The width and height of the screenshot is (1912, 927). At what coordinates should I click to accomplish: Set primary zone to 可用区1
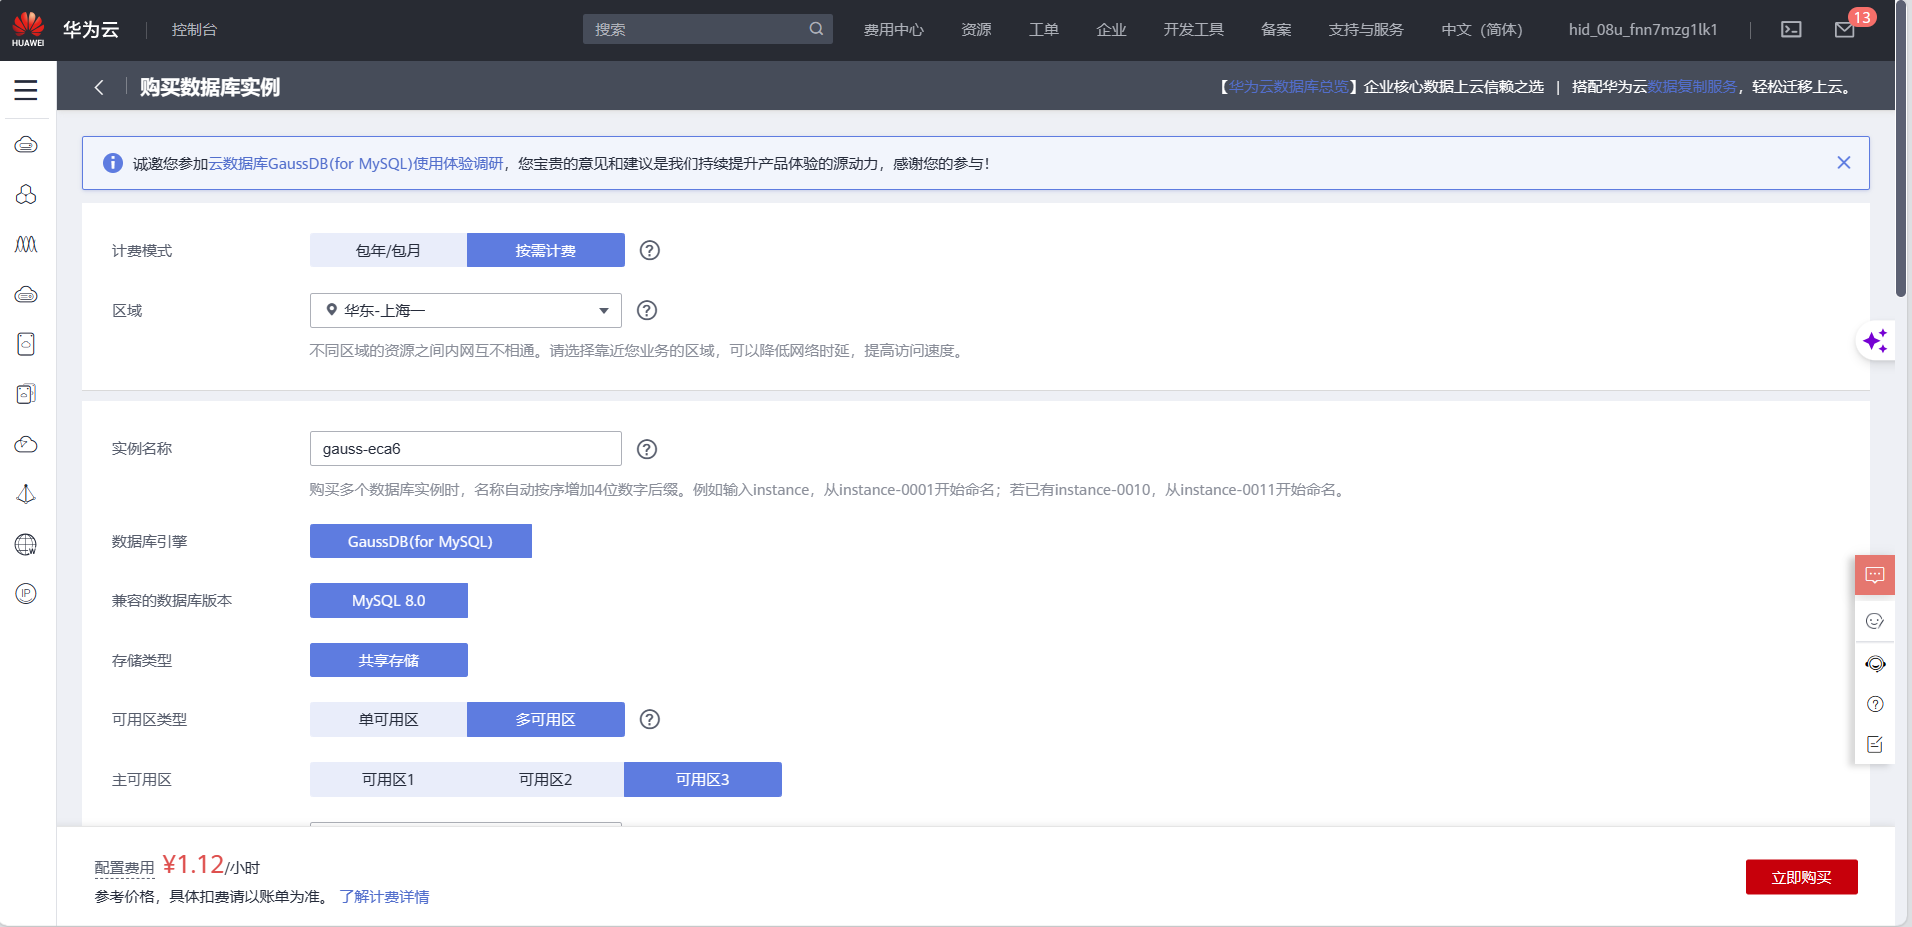click(388, 779)
